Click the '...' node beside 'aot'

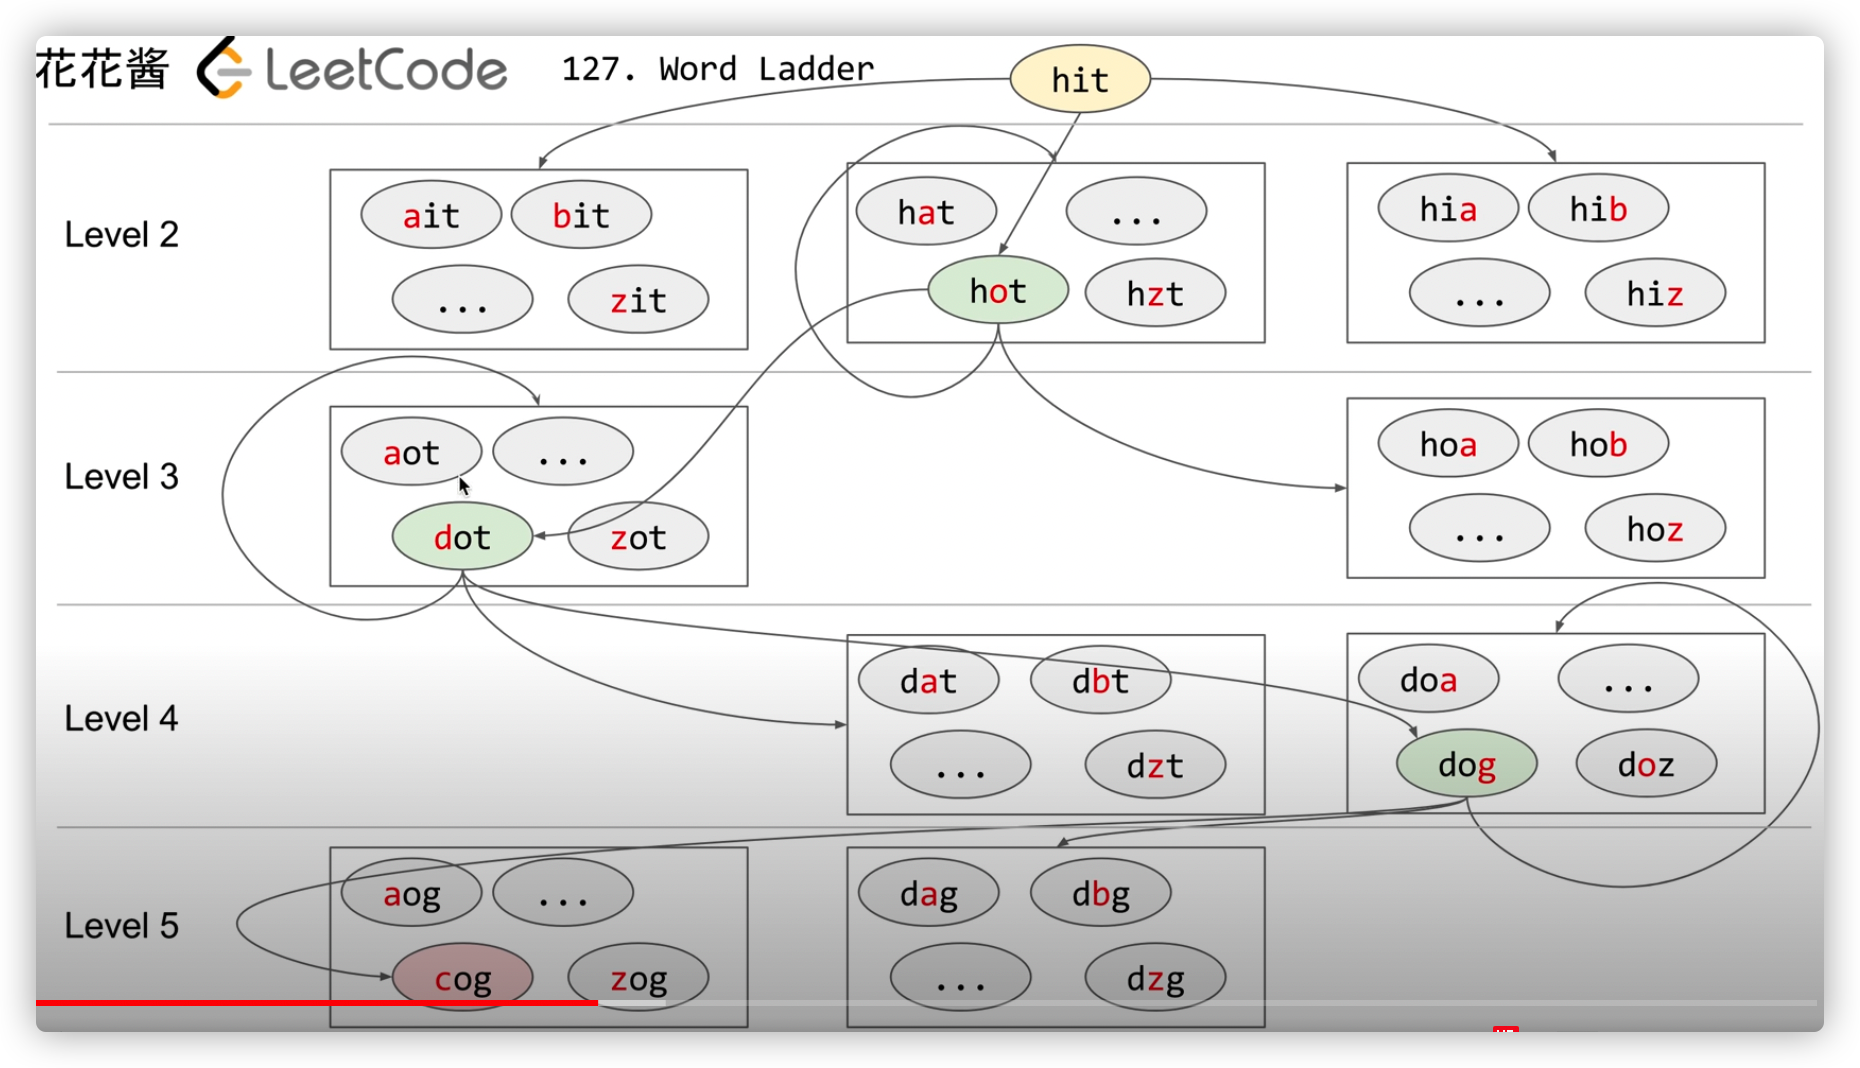click(563, 452)
